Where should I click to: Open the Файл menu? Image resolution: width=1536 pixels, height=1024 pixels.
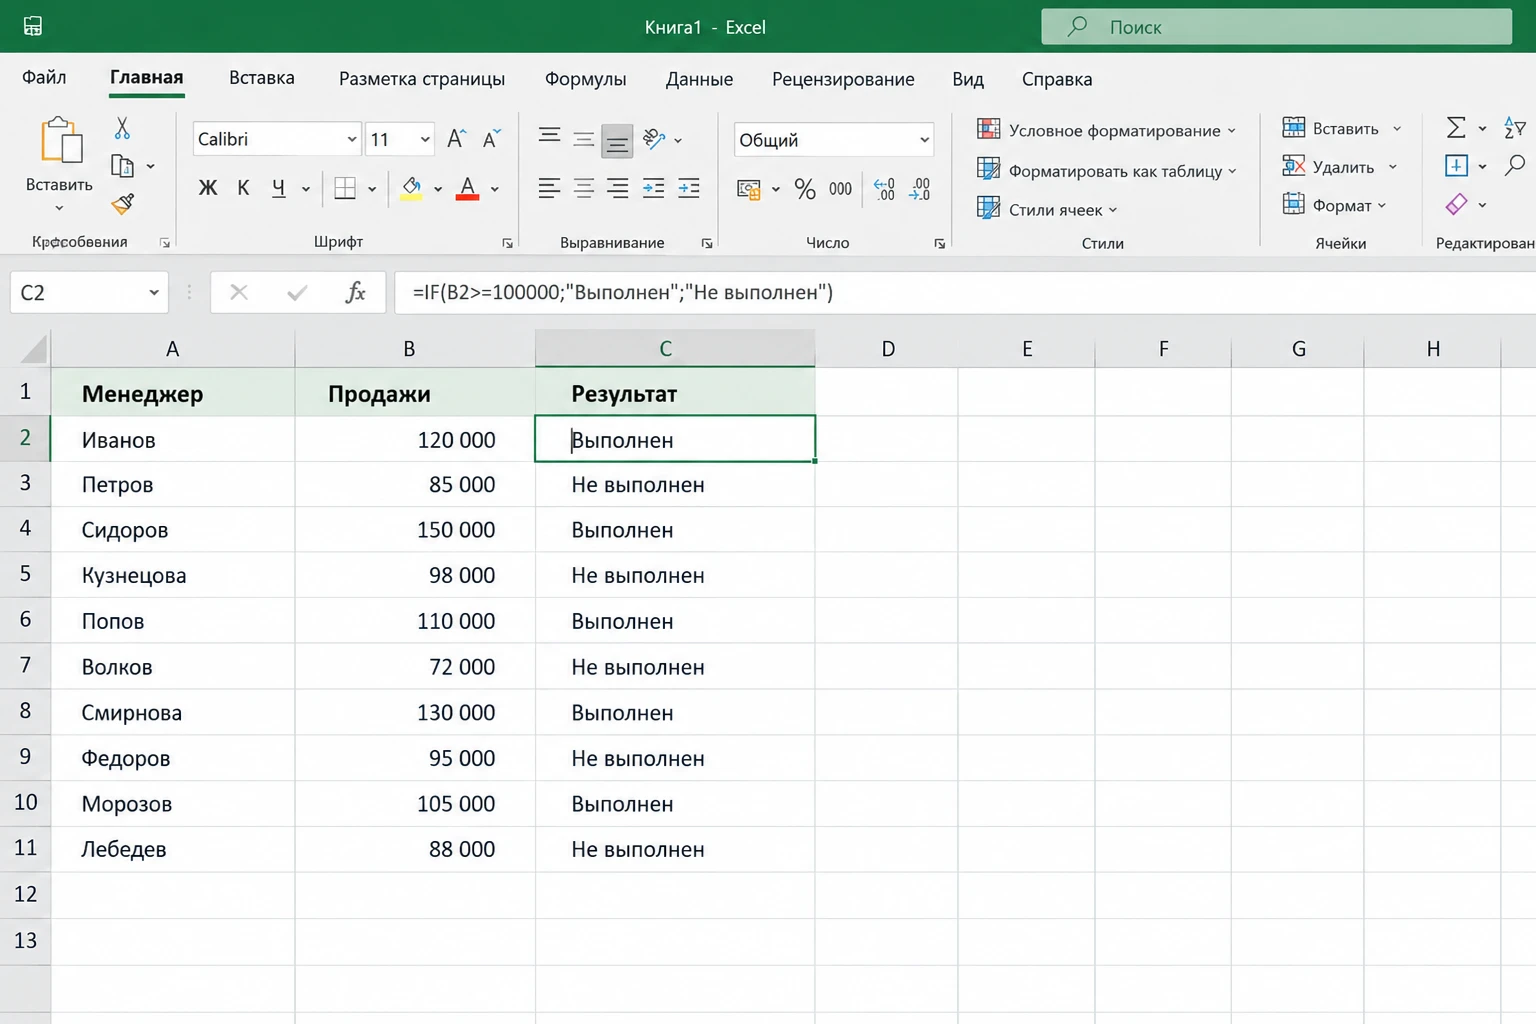pos(44,78)
